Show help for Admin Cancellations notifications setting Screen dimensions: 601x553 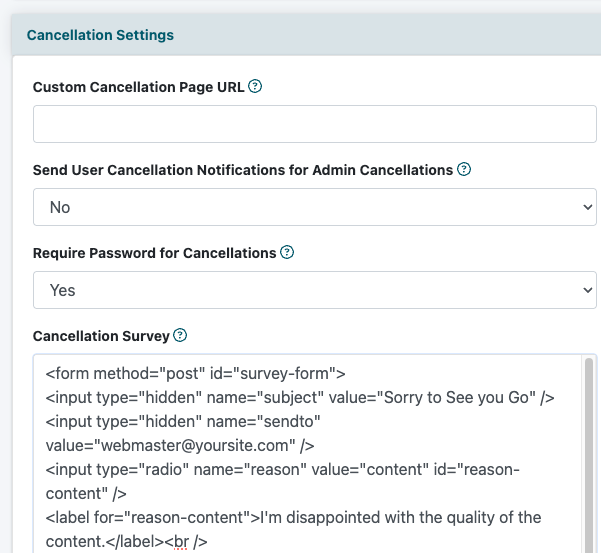pos(464,169)
